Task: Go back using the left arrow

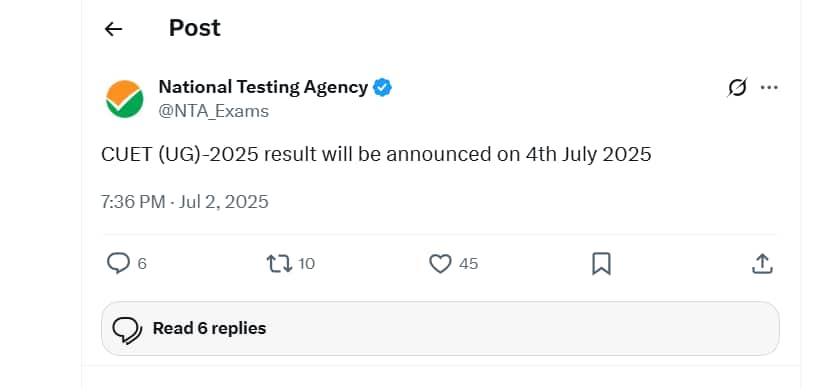Action: click(113, 29)
